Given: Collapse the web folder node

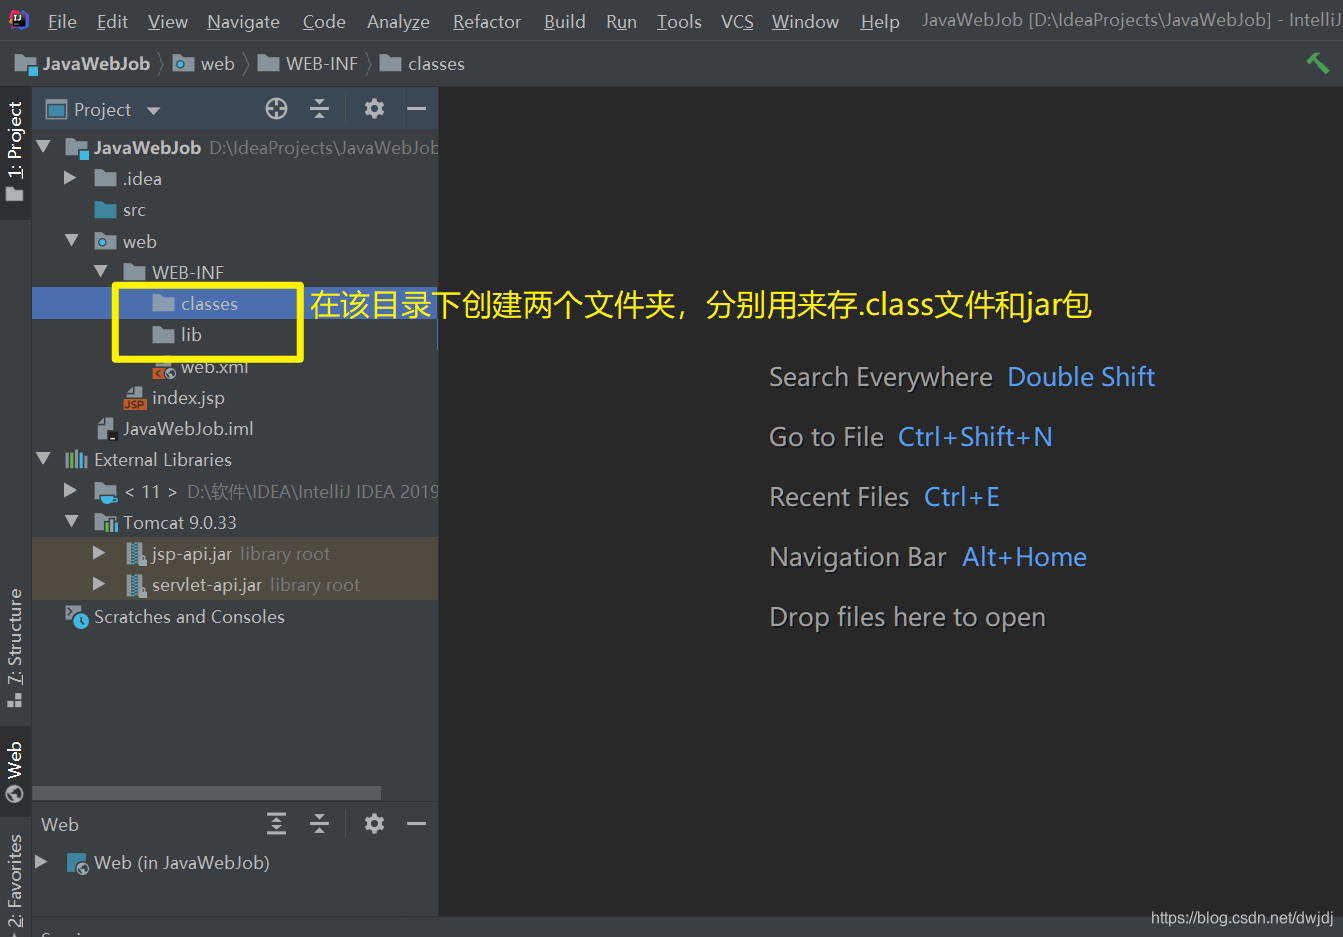Looking at the screenshot, I should point(72,241).
